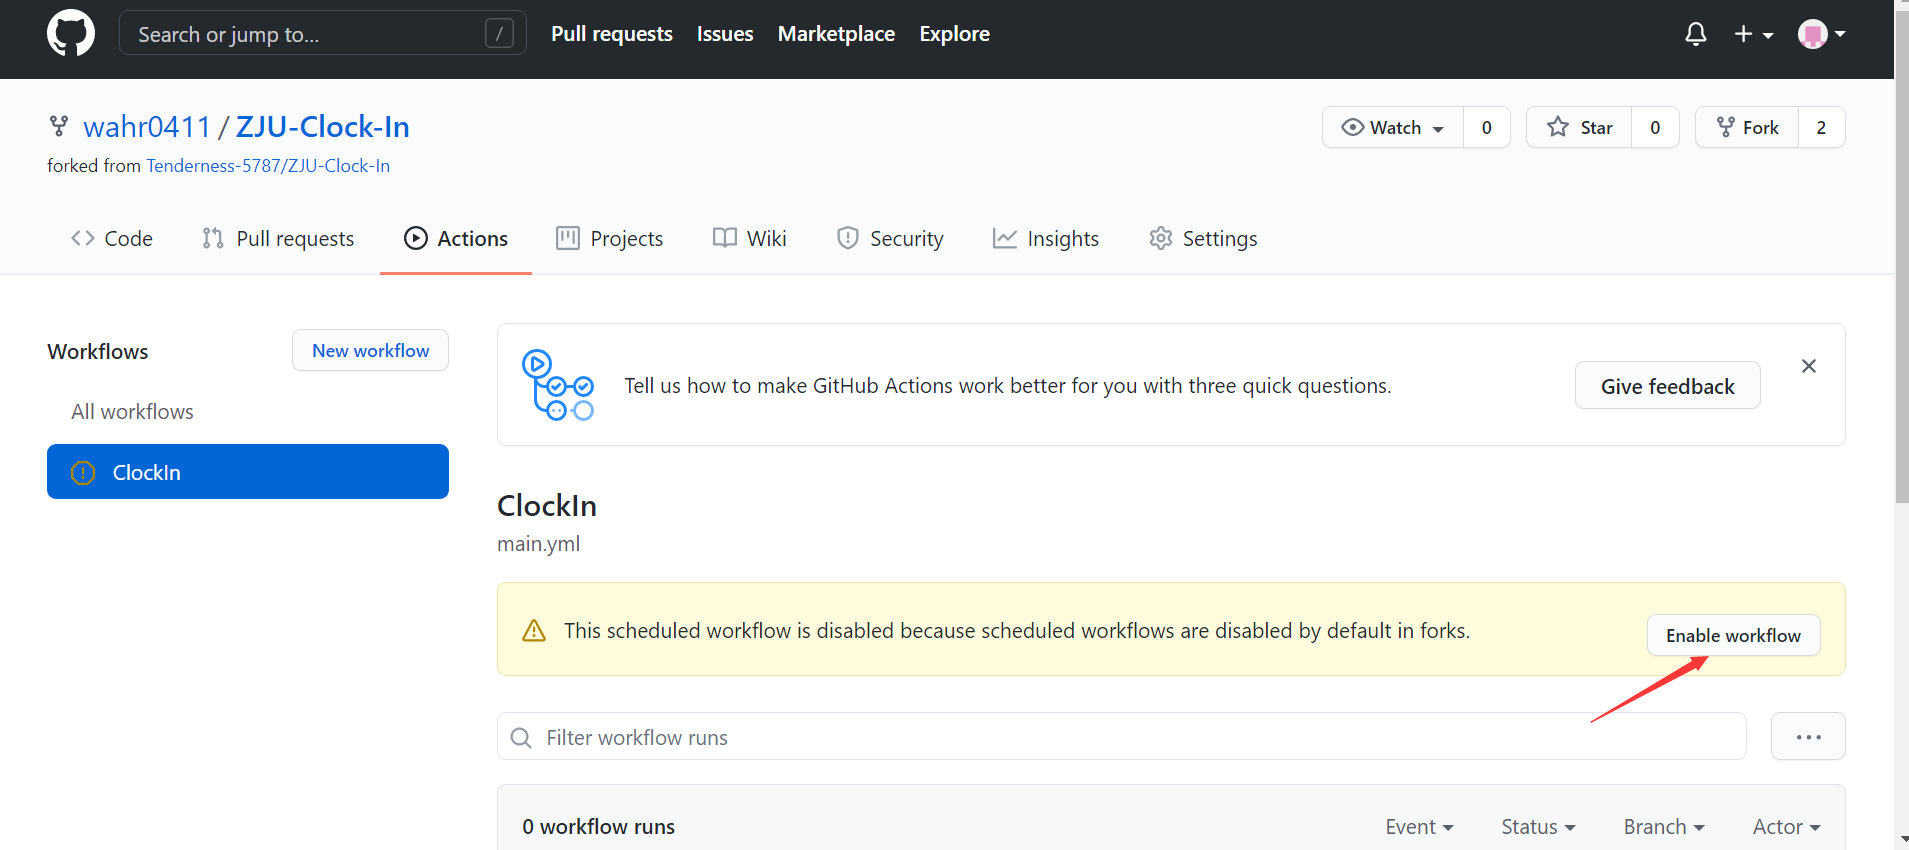The width and height of the screenshot is (1909, 850).
Task: Open GitHub home via Octocat logo
Action: click(x=71, y=34)
